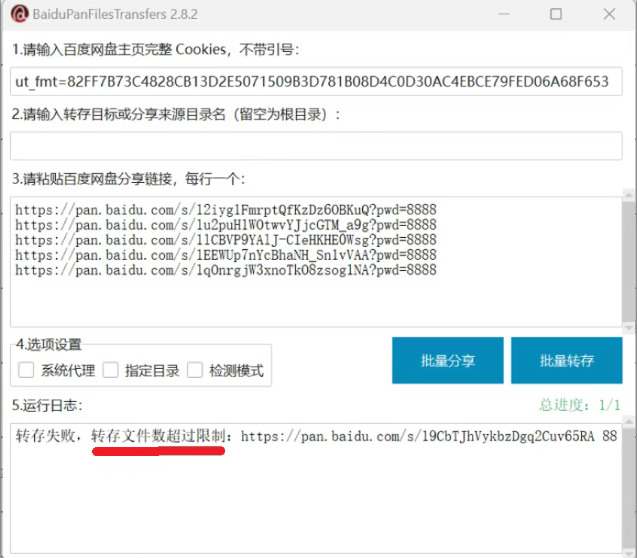Viewport: 637px width, 558px height.
Task: Click inside the share links text area
Action: pyautogui.click(x=316, y=262)
